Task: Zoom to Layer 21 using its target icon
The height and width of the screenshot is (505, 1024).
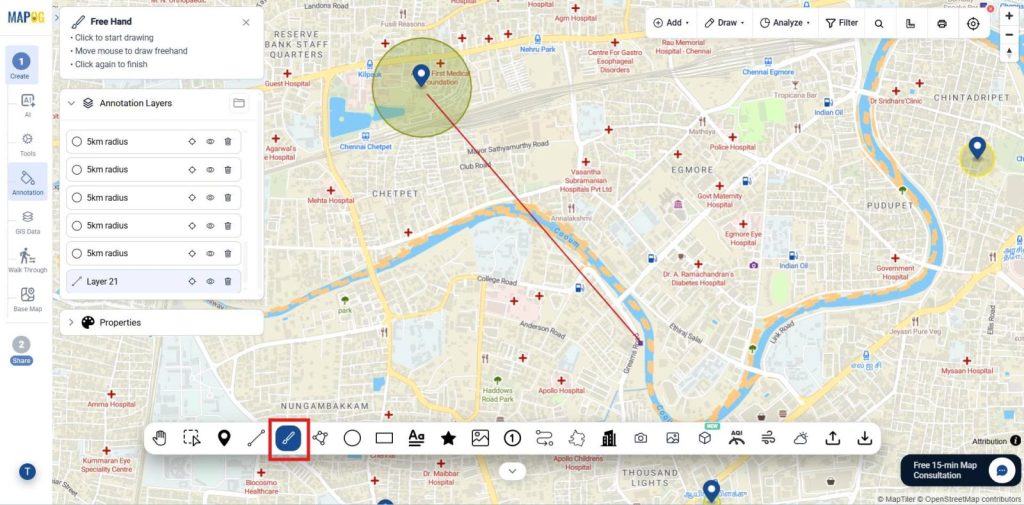Action: [192, 282]
